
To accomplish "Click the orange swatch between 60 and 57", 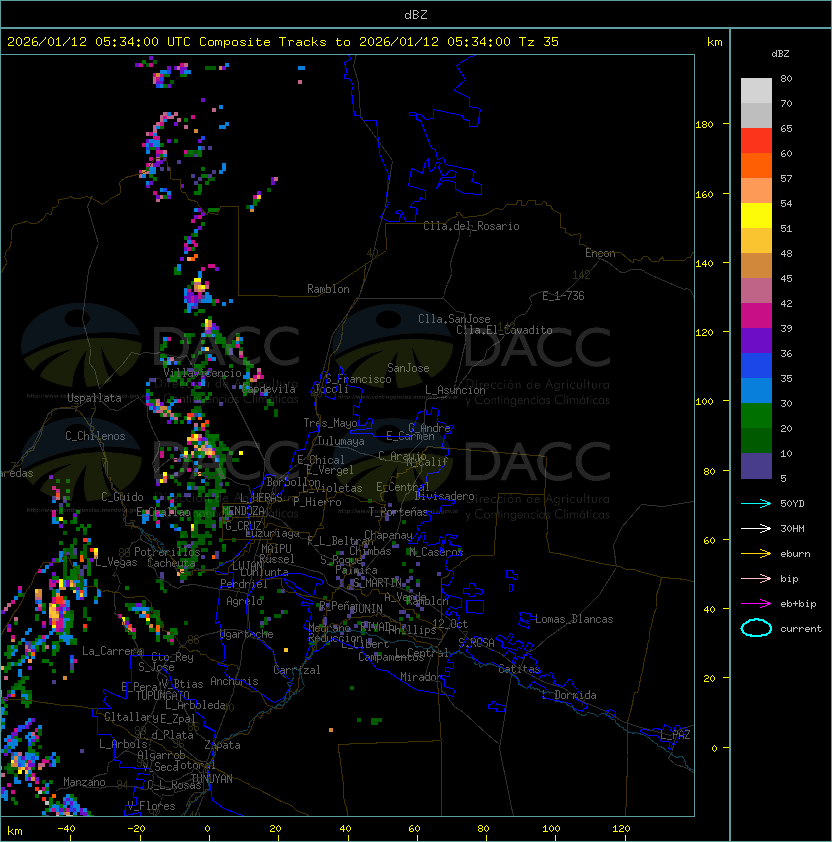I will click(x=756, y=165).
